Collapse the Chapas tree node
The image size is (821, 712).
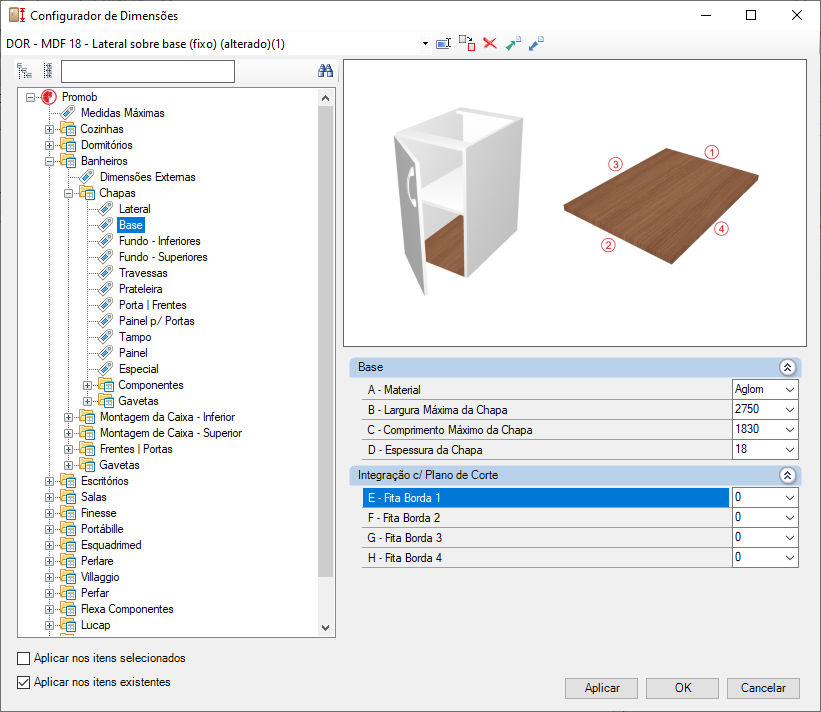pyautogui.click(x=68, y=193)
